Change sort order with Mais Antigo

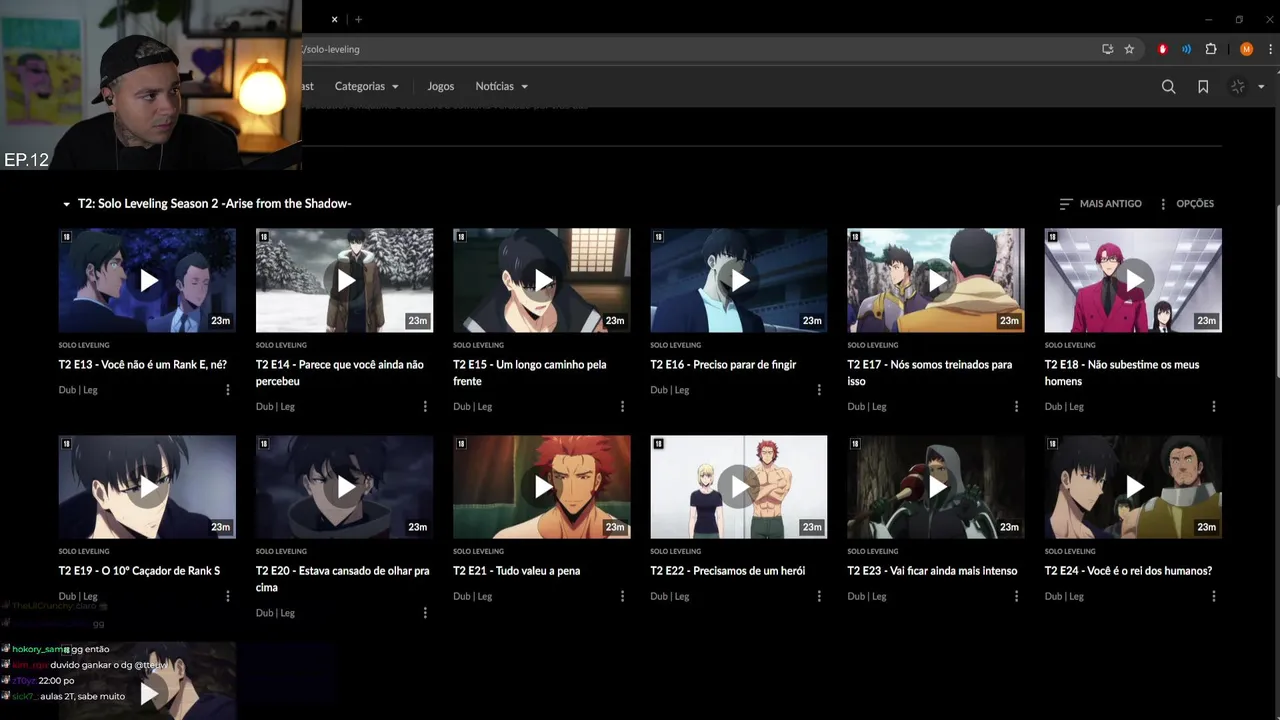[1100, 204]
